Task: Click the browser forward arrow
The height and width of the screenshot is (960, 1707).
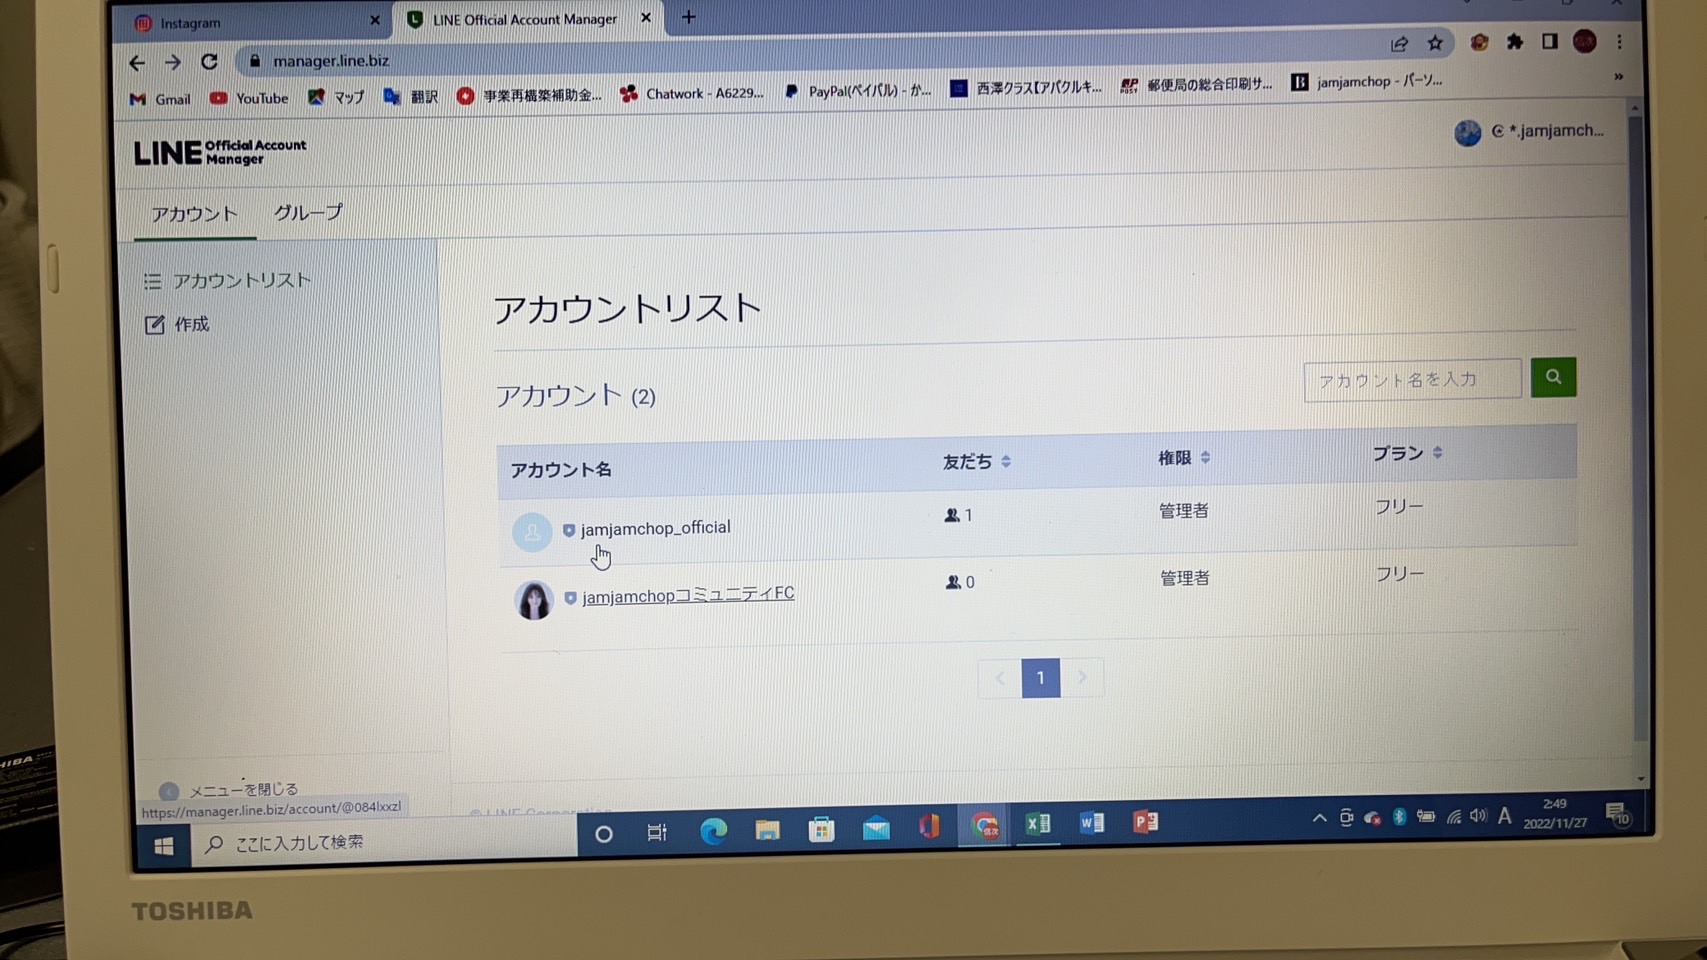Action: (173, 62)
